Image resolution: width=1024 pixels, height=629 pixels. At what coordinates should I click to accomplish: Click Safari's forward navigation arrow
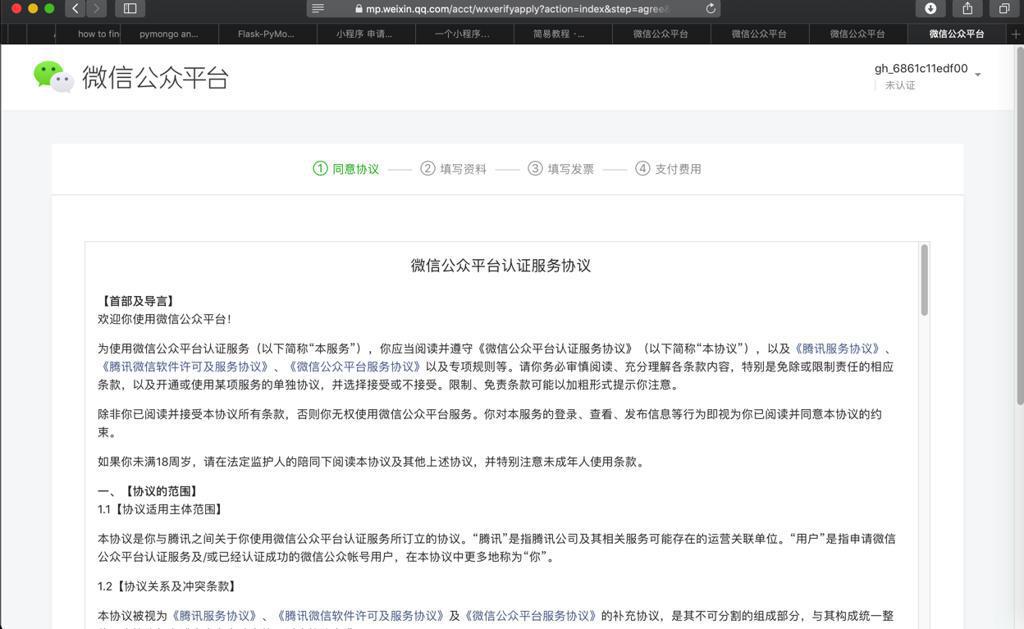tap(97, 8)
